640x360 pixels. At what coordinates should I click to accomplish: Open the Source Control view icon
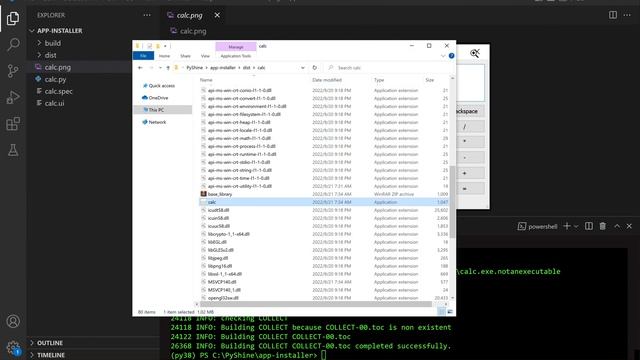point(13,71)
